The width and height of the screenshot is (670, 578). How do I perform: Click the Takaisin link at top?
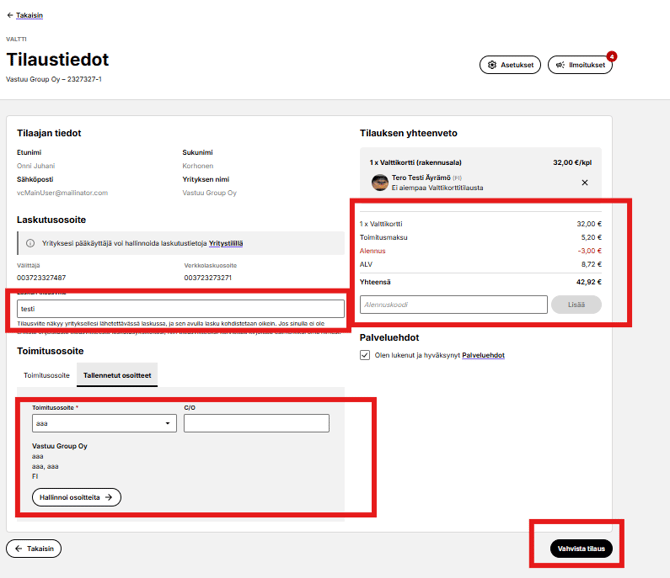click(x=29, y=15)
